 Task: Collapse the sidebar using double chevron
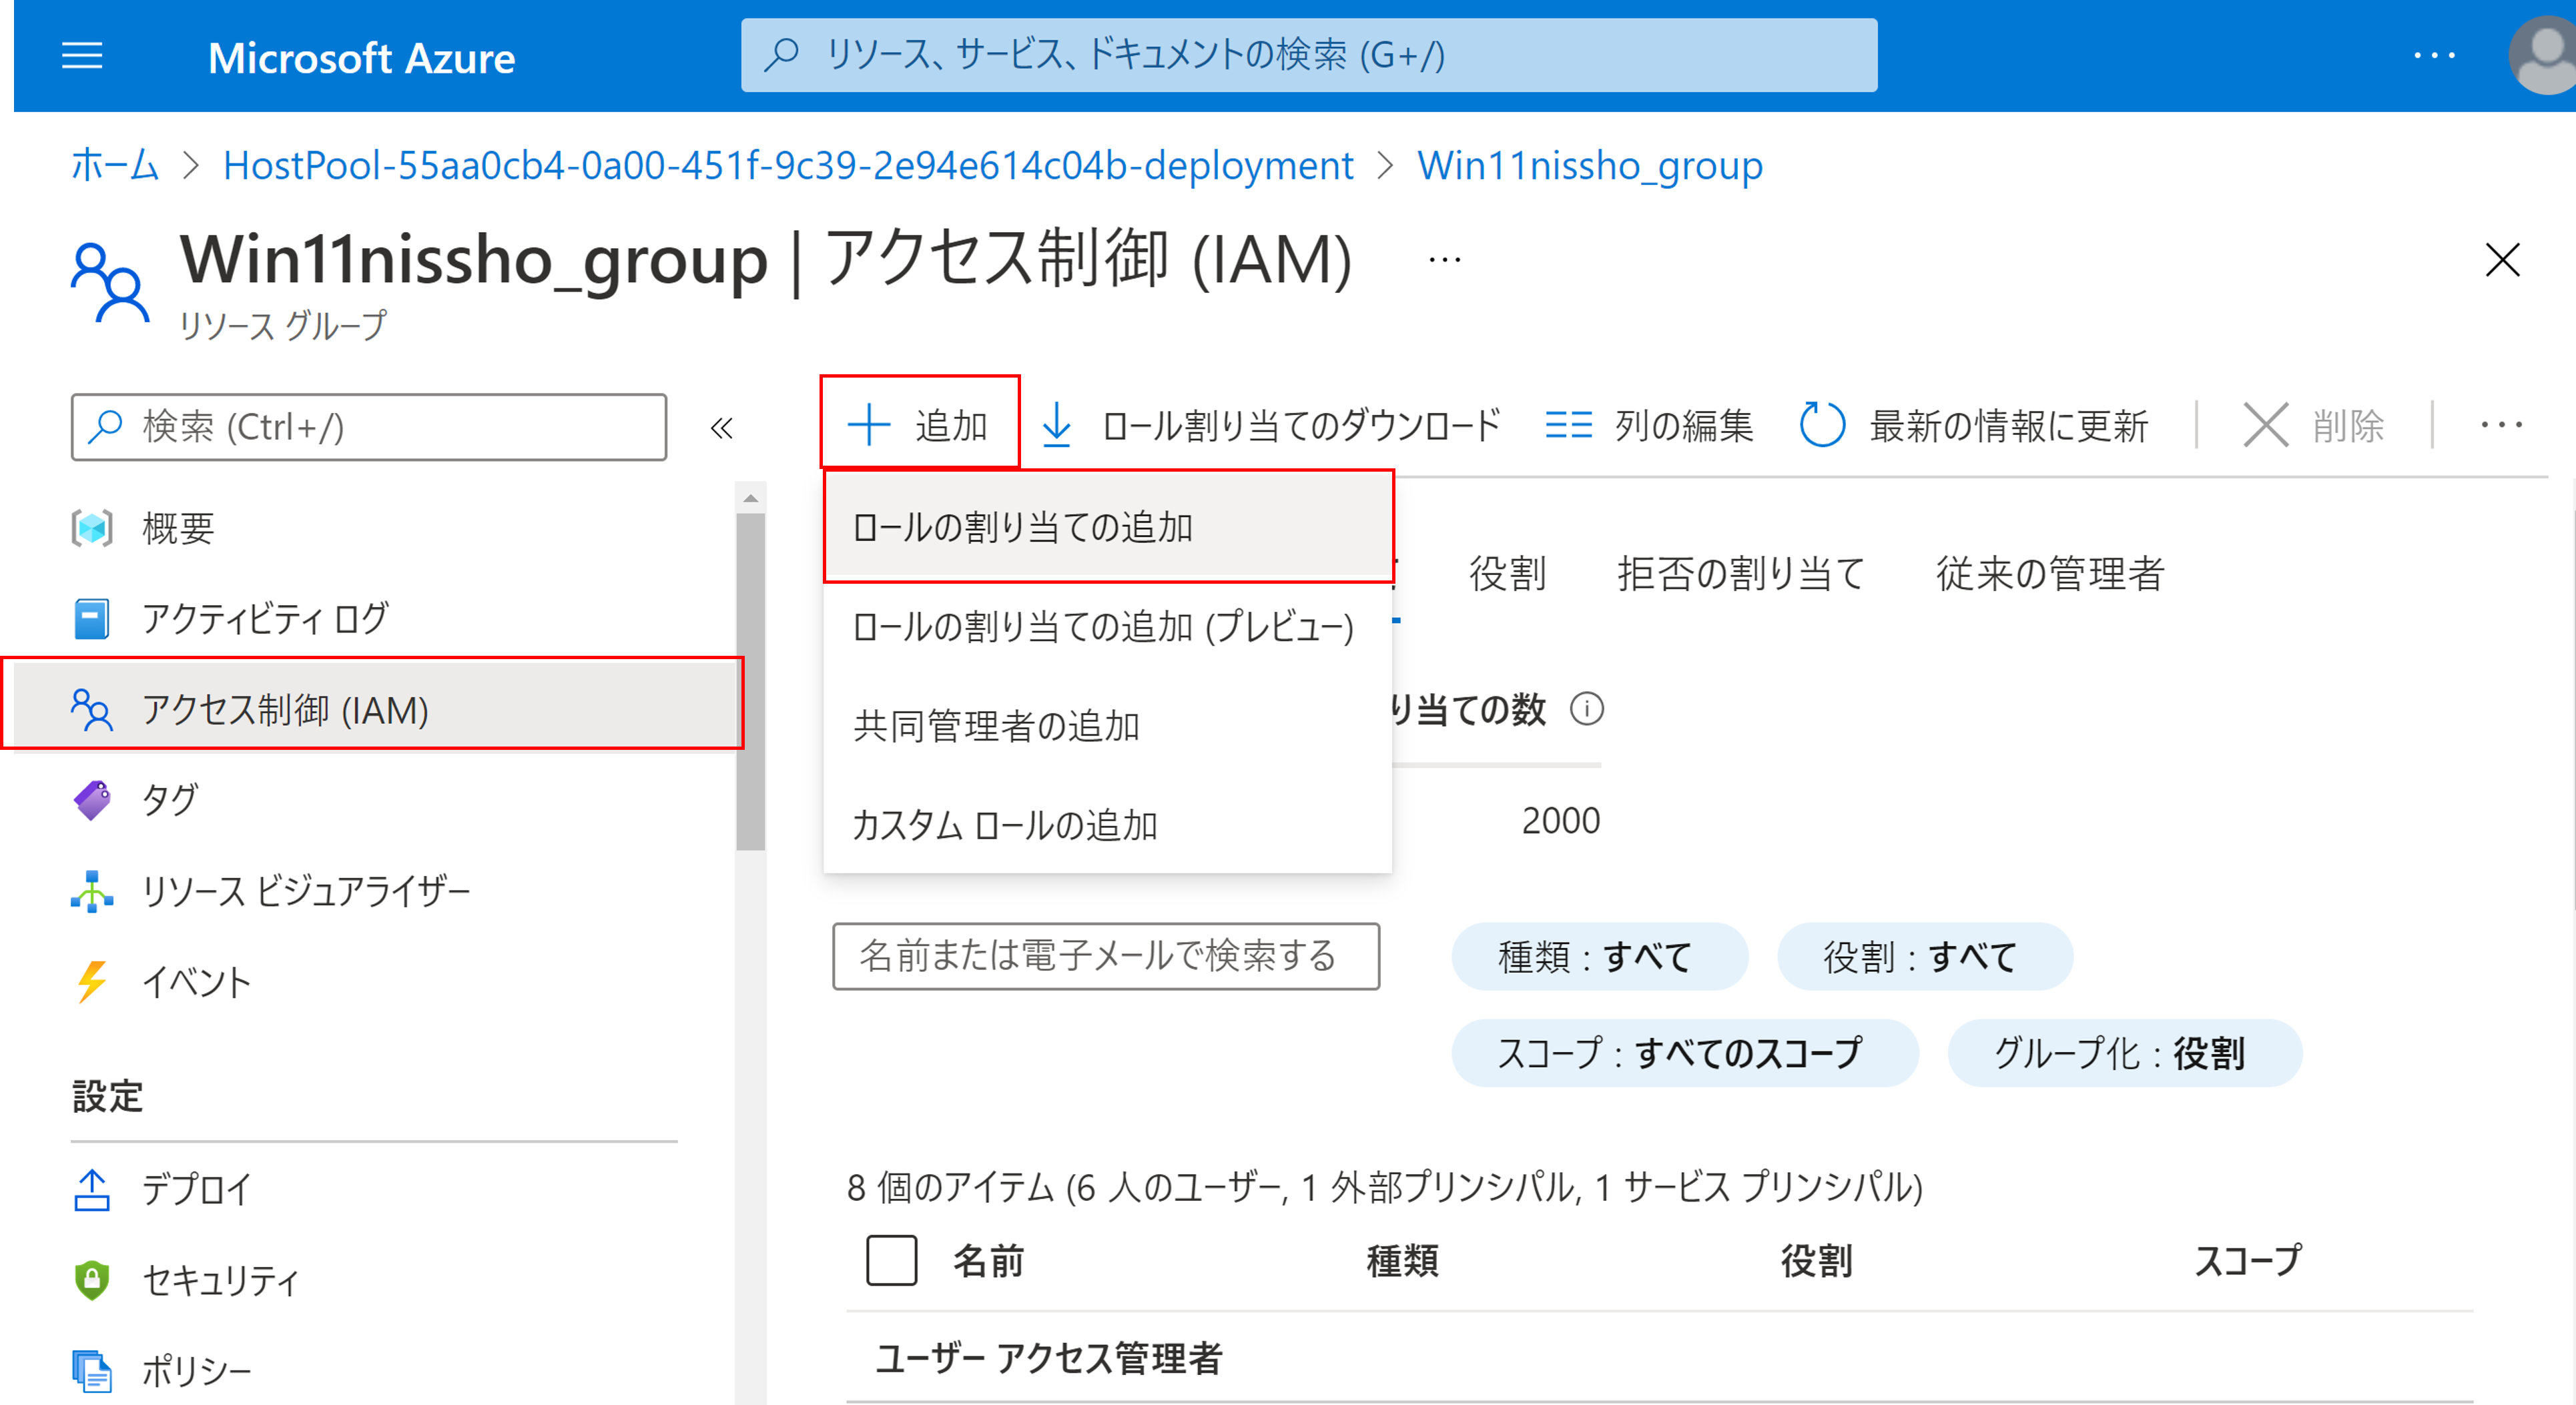(x=721, y=428)
